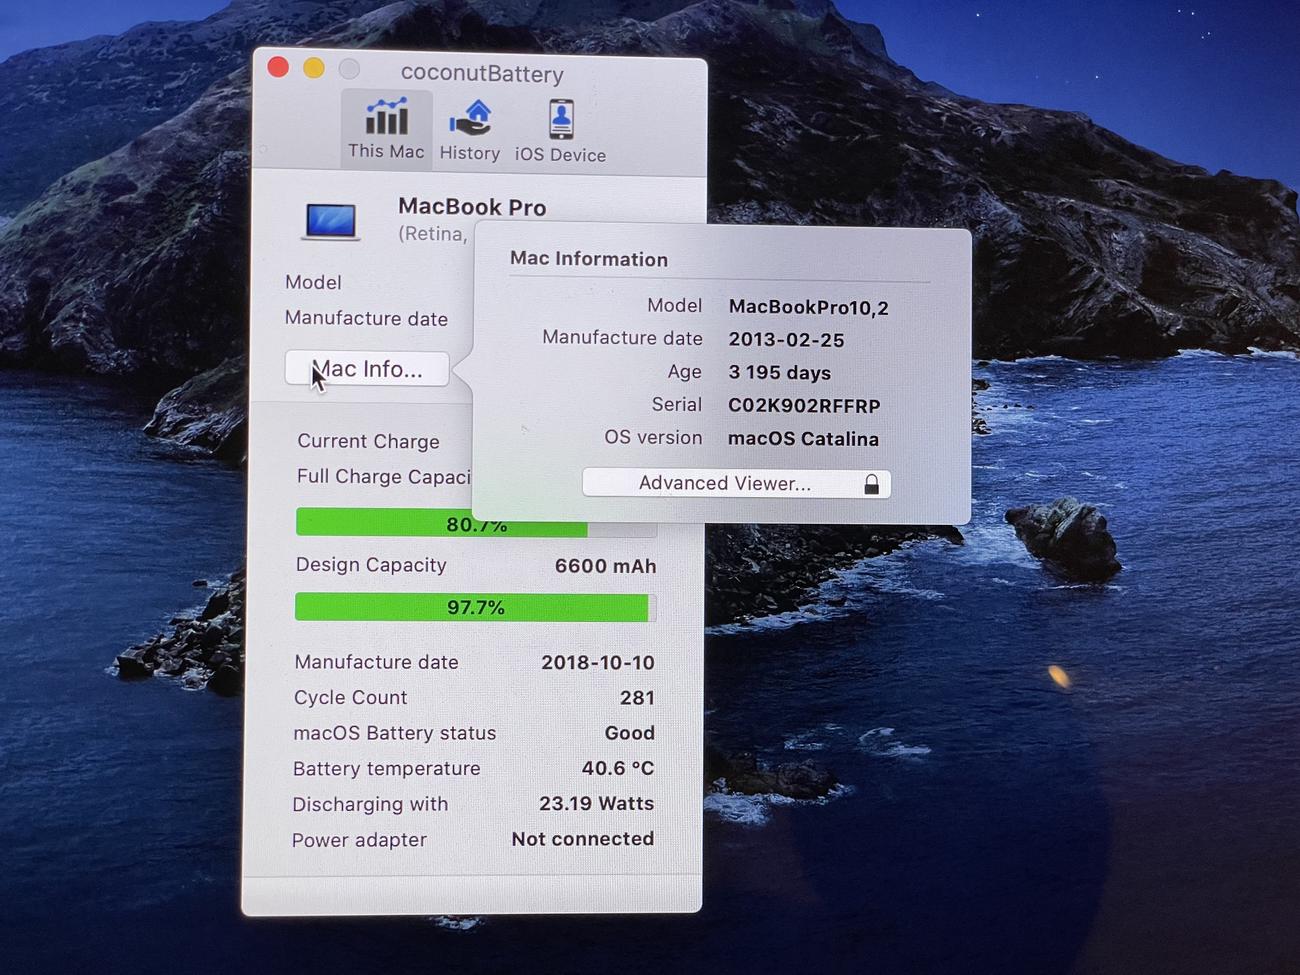Image resolution: width=1300 pixels, height=975 pixels.
Task: Click the coconutBattery window title
Action: pos(482,73)
